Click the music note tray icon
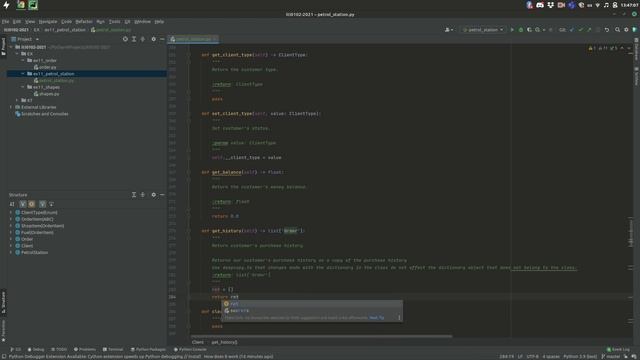Viewport: 640px width, 360px height. click(x=606, y=5)
